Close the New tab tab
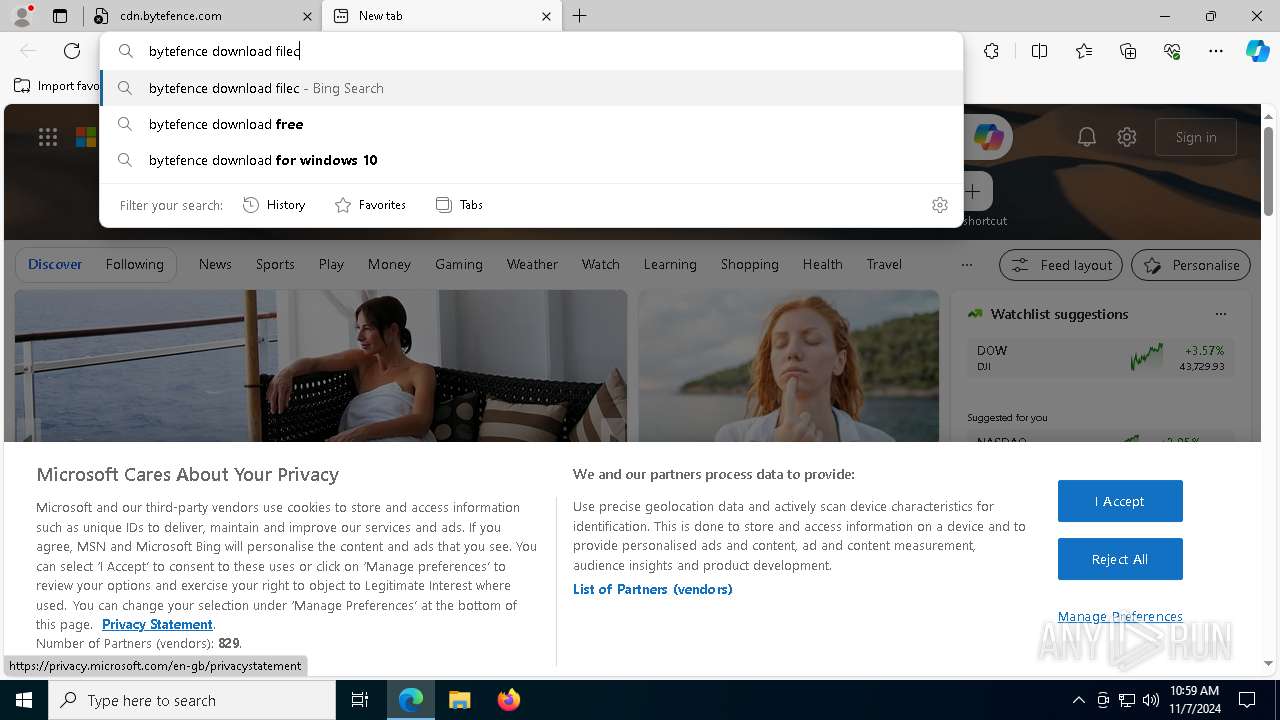1280x720 pixels. pyautogui.click(x=546, y=16)
